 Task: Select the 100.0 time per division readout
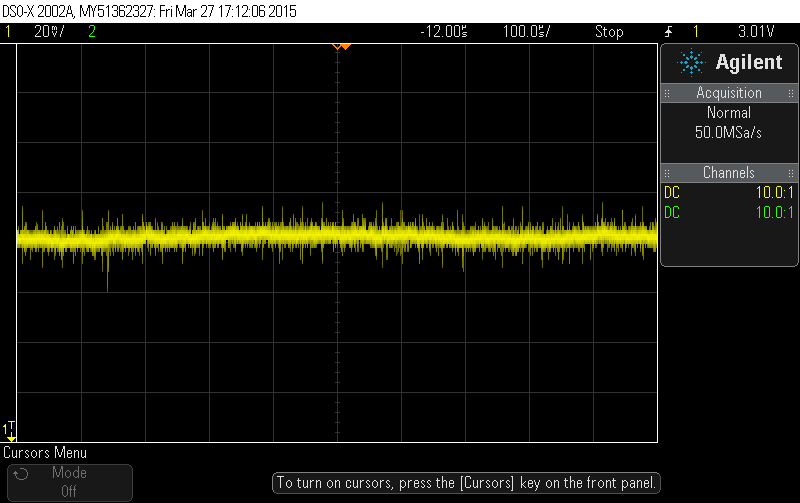[x=527, y=32]
